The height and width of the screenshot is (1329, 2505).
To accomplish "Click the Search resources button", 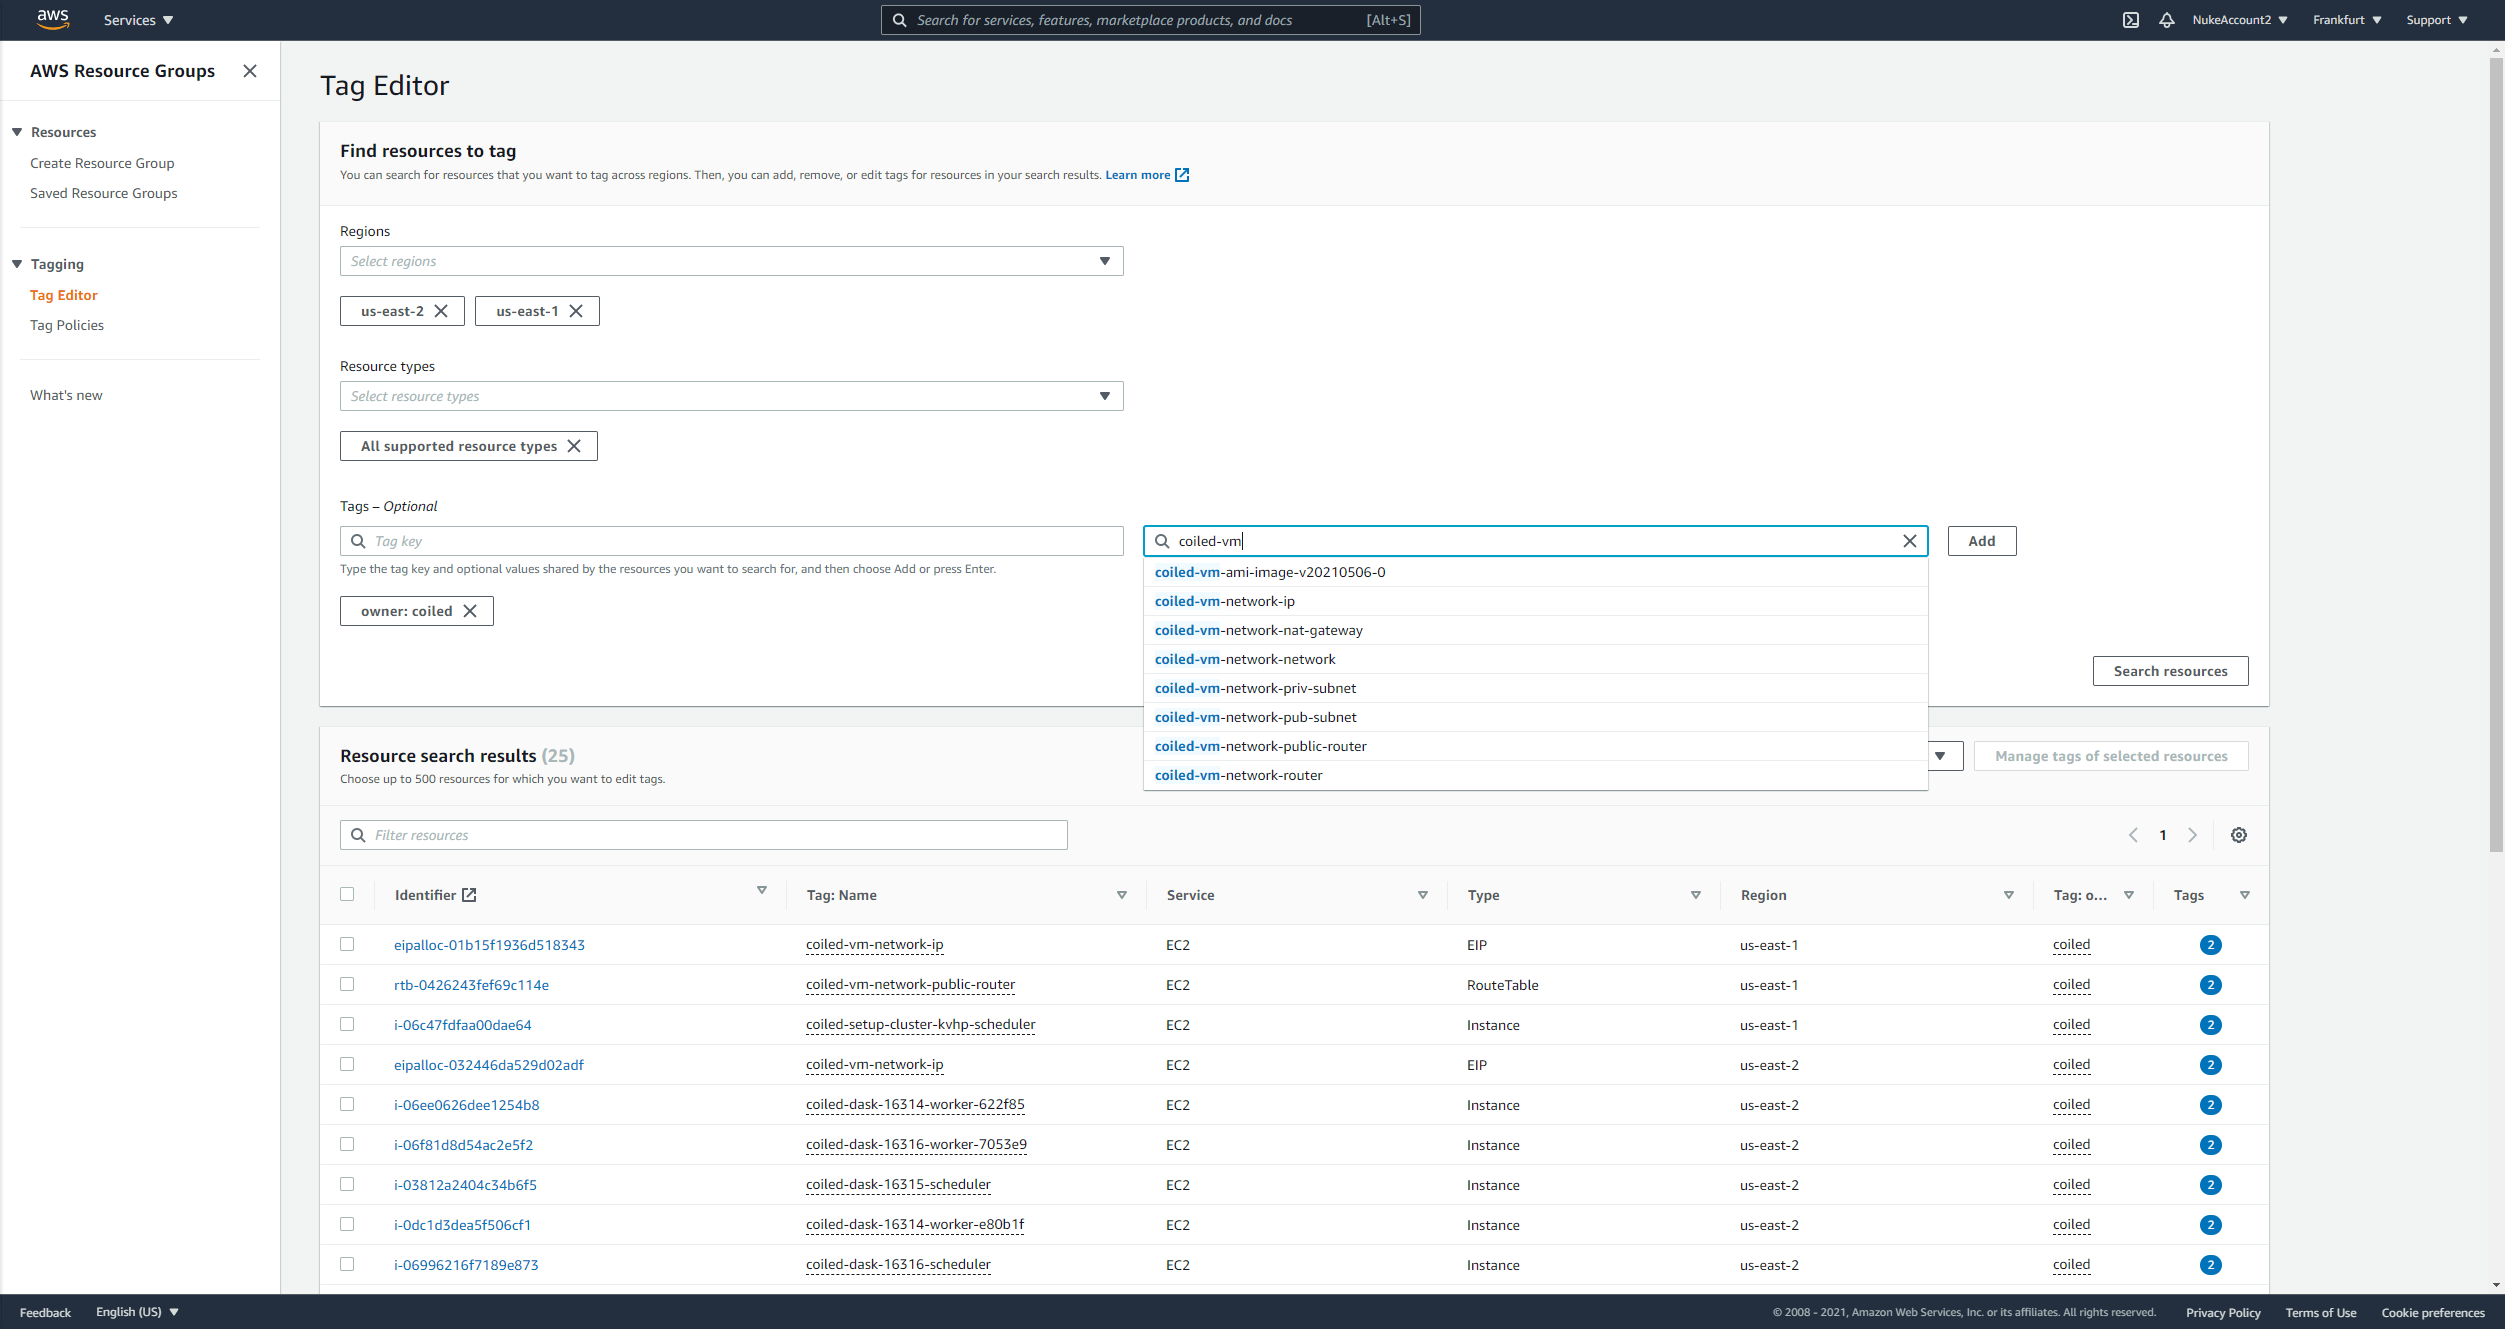I will (2170, 671).
